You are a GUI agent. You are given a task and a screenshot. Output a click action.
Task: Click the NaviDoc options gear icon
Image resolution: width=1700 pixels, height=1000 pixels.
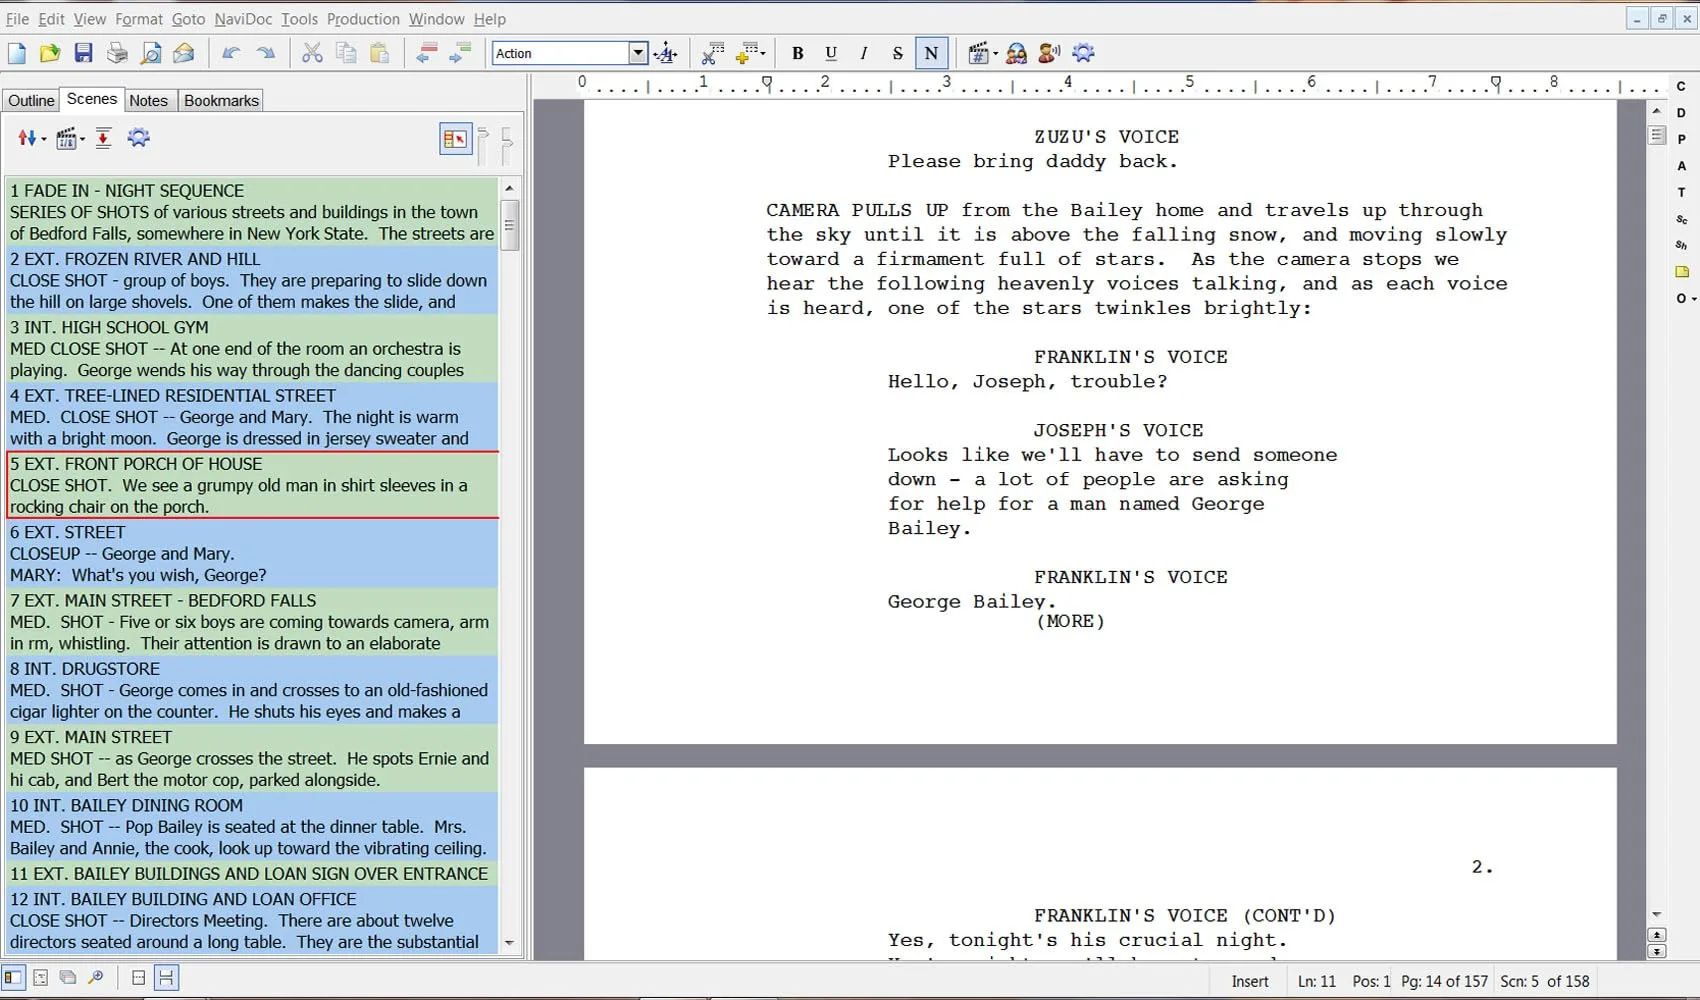138,138
